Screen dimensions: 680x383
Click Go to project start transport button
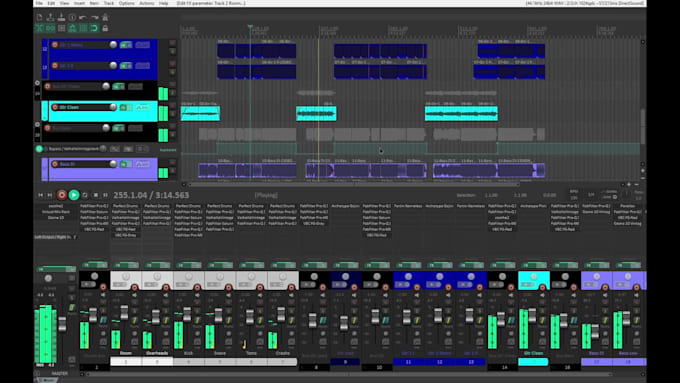tap(41, 195)
